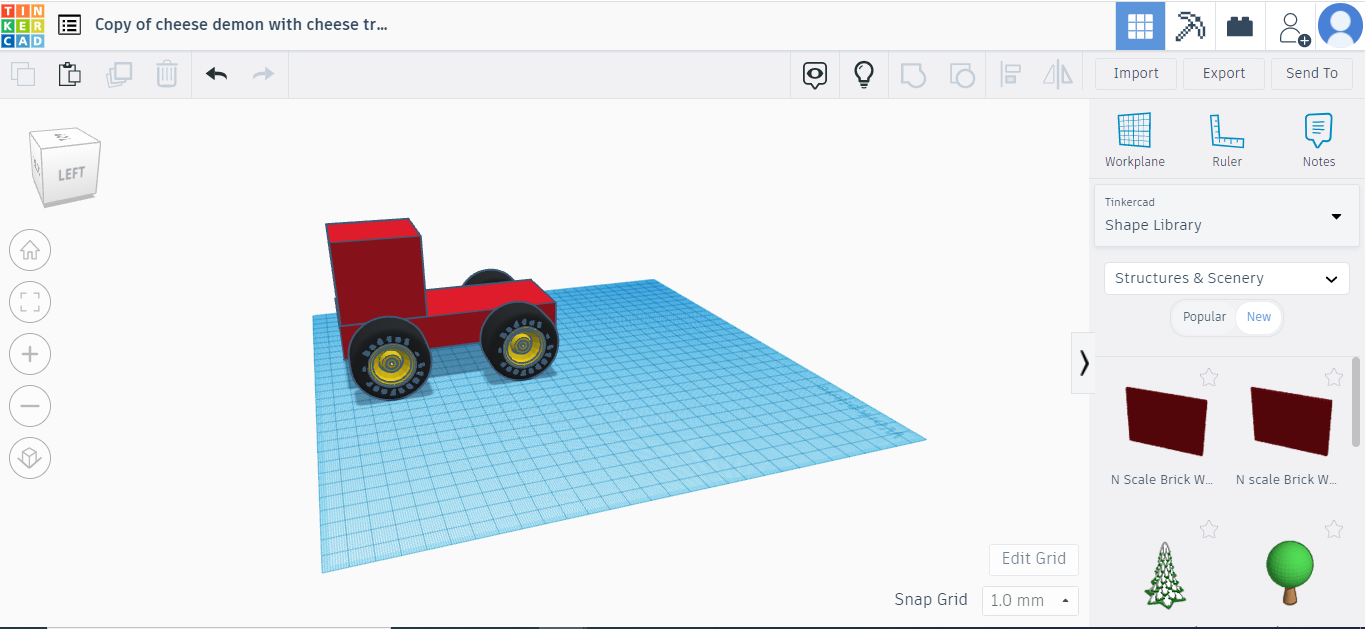Viewport: 1365px width, 629px height.
Task: Switch to the Blocks pickaxe mode
Action: tap(1190, 26)
